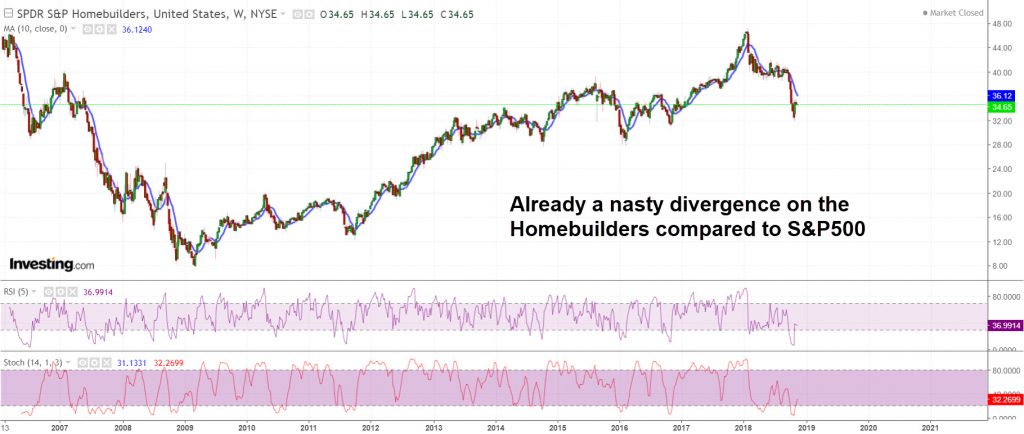Click the O34.65 open price readout
This screenshot has height=434, width=1024.
click(337, 14)
